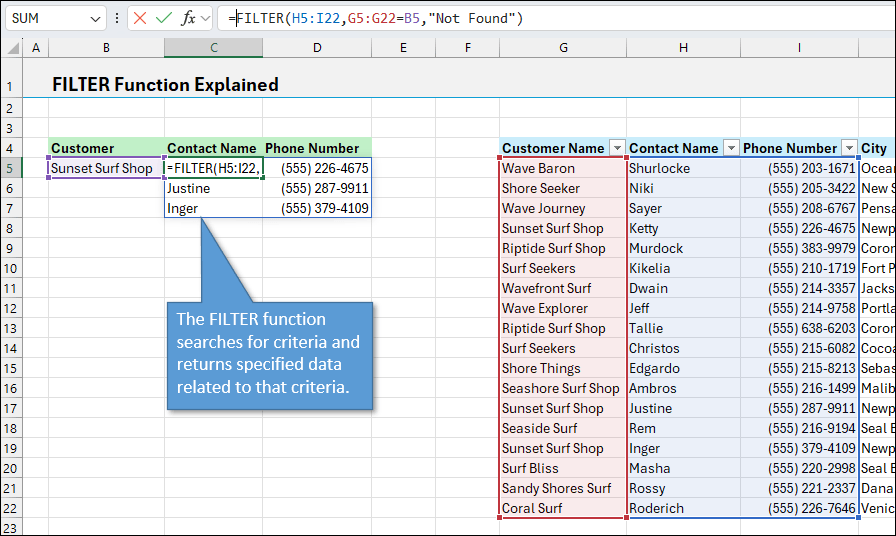This screenshot has width=896, height=536.
Task: Open the dropdown arrow next to fx
Action: click(x=205, y=18)
